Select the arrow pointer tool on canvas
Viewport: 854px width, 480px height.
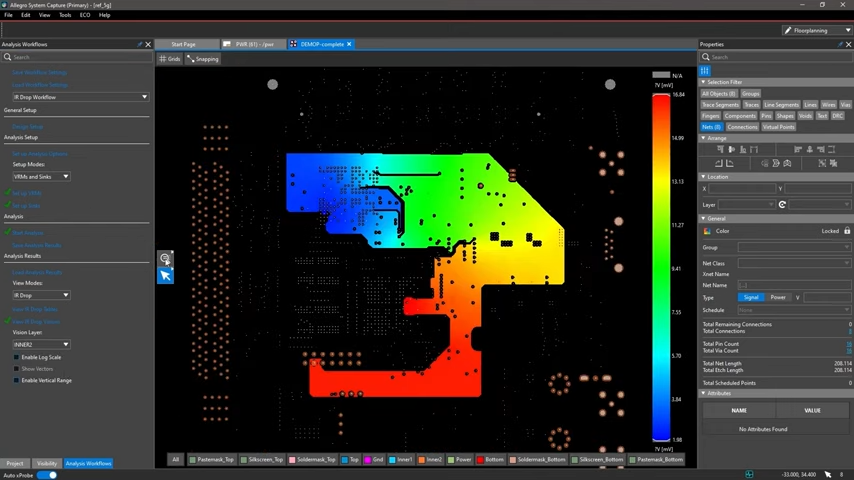(x=165, y=275)
